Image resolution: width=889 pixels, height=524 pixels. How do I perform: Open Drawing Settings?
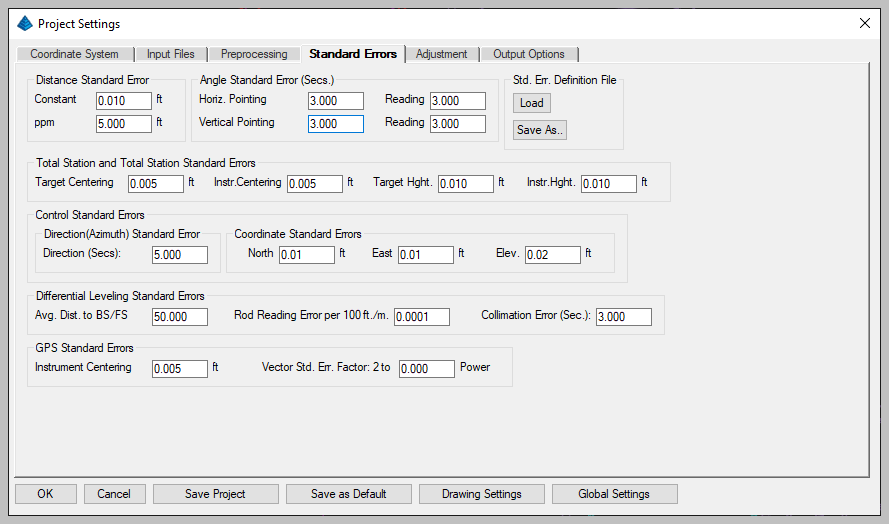click(481, 494)
